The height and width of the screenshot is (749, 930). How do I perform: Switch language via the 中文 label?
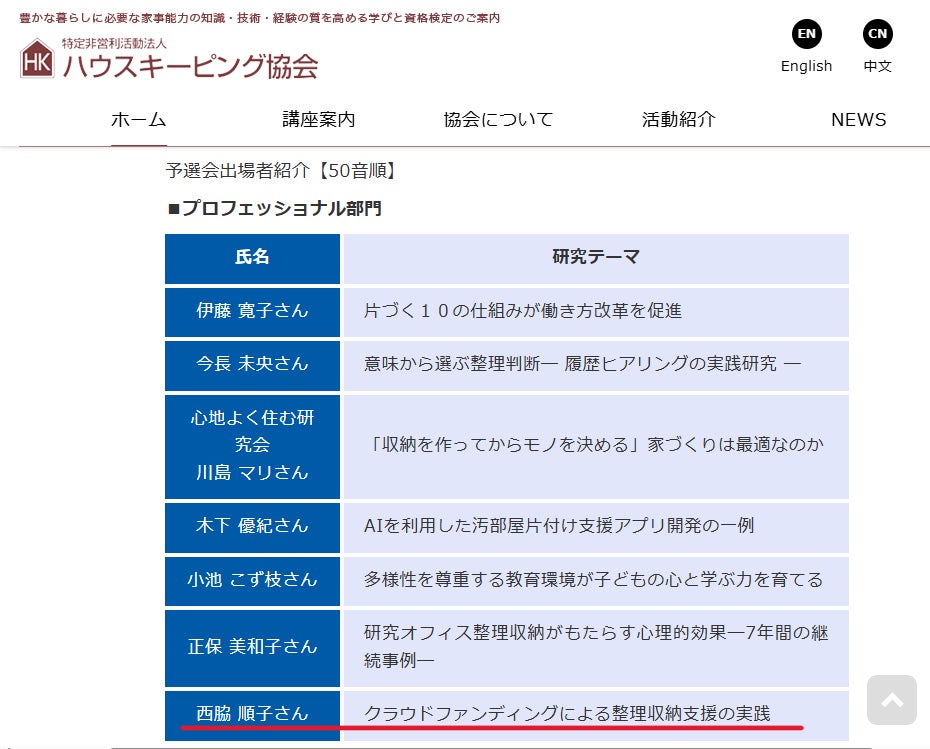tap(877, 66)
